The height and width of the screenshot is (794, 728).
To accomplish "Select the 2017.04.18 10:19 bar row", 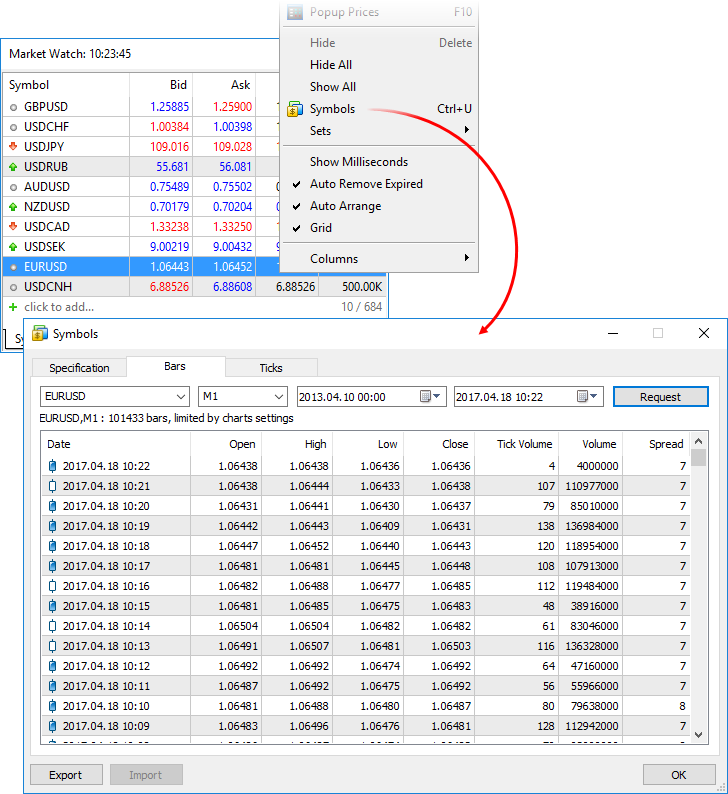I will tap(366, 526).
